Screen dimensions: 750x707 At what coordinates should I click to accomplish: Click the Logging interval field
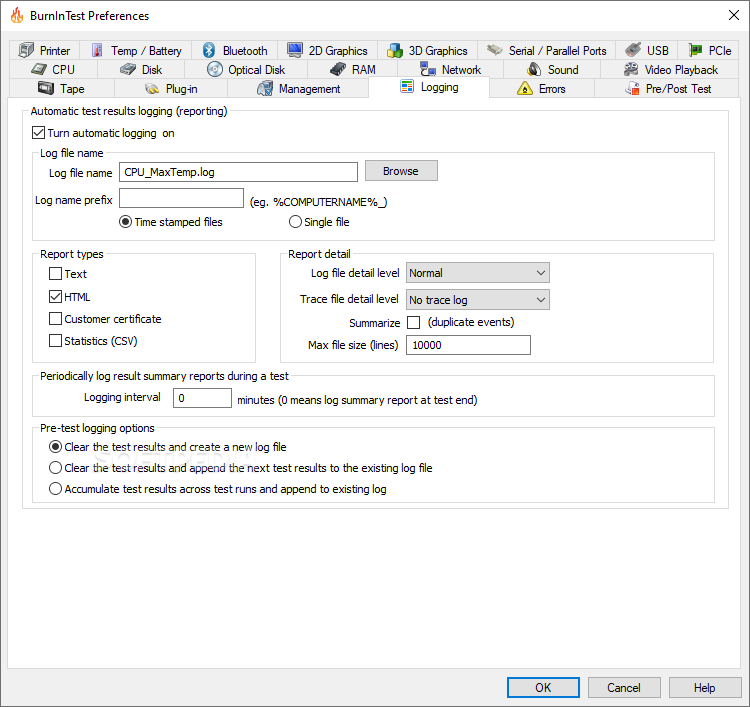point(202,398)
